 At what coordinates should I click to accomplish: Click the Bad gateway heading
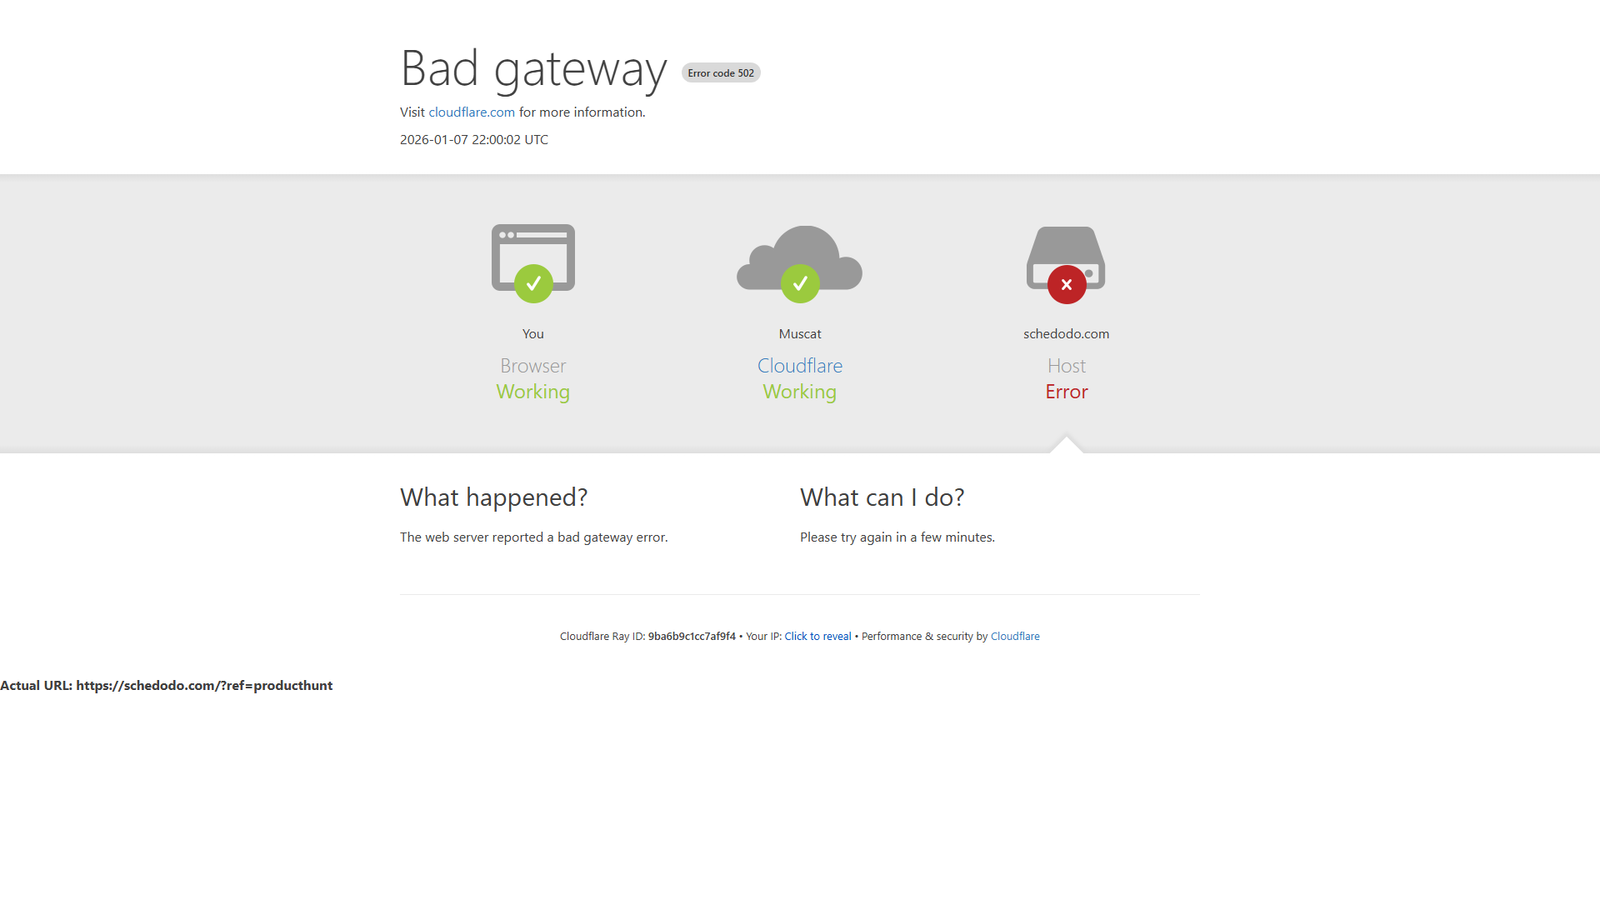[534, 69]
